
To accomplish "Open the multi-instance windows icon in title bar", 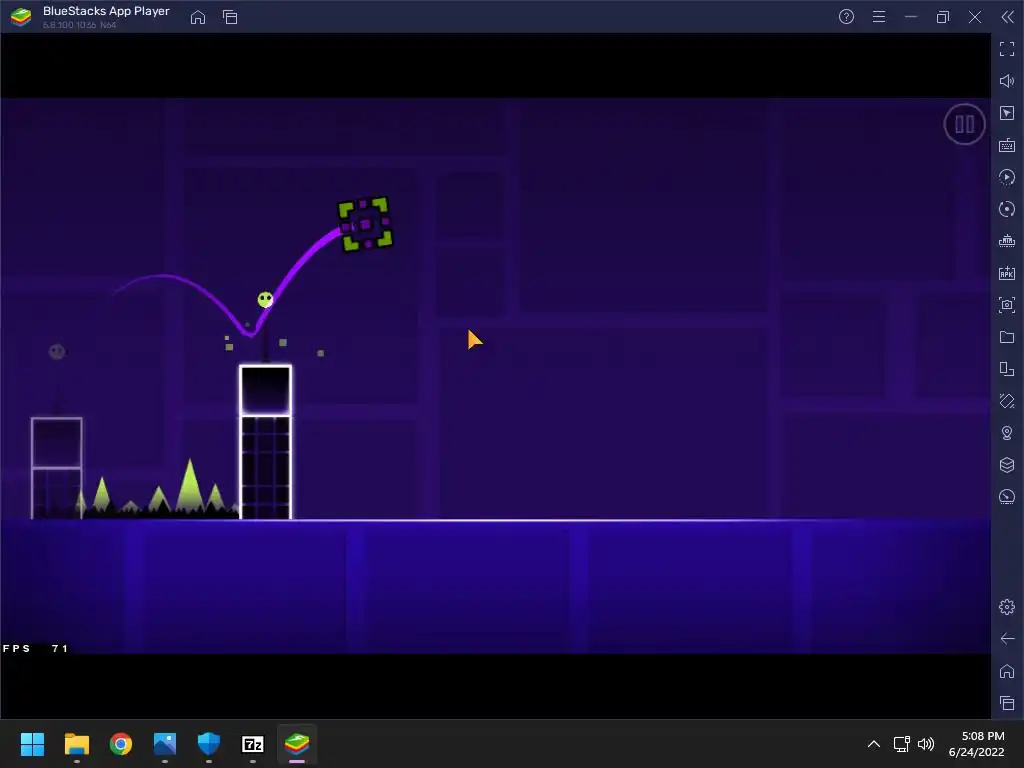I will tap(230, 17).
